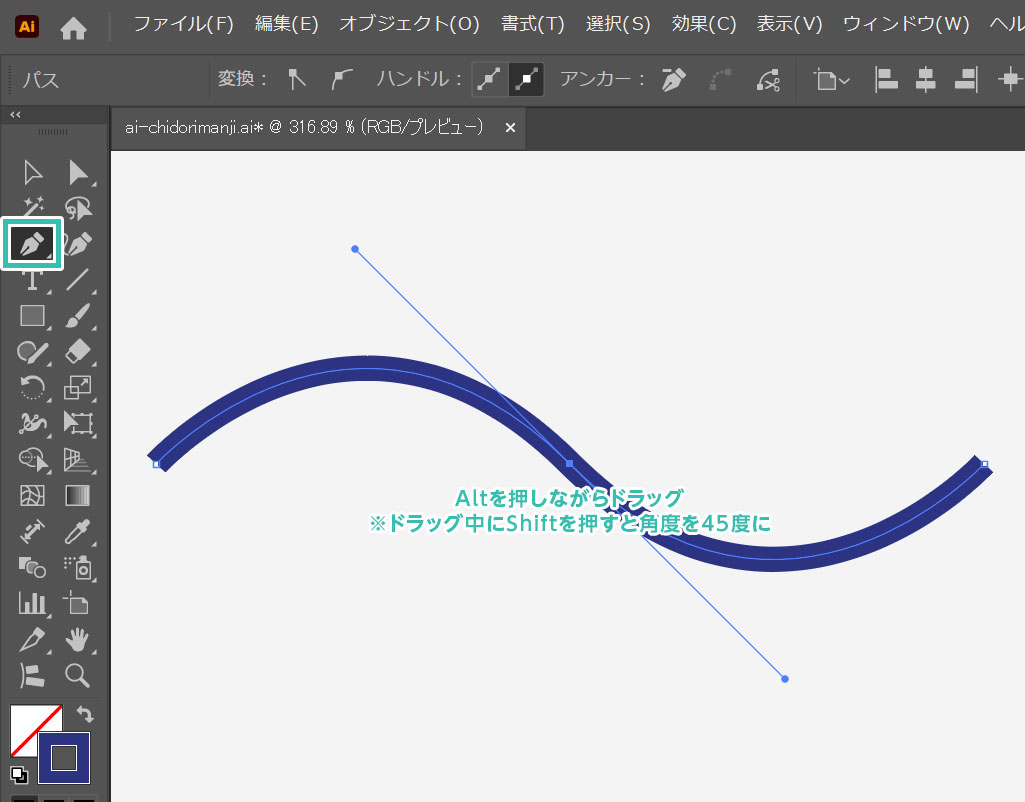Open the 編集(E) menu
Screen dimensions: 1025x802
(286, 25)
